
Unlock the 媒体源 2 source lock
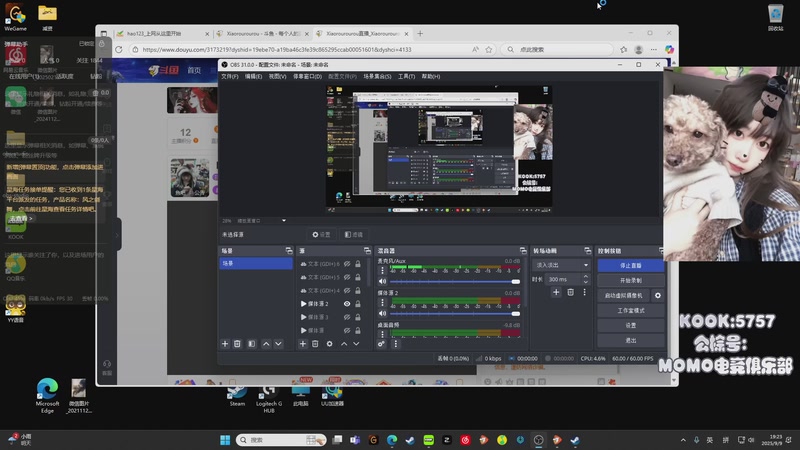(358, 304)
